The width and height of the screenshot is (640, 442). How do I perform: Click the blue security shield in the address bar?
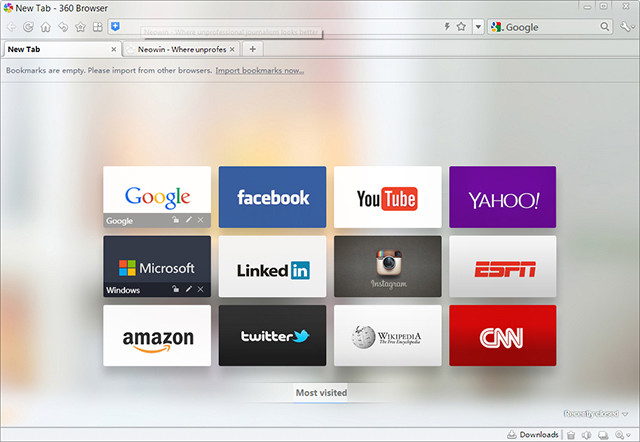[116, 27]
